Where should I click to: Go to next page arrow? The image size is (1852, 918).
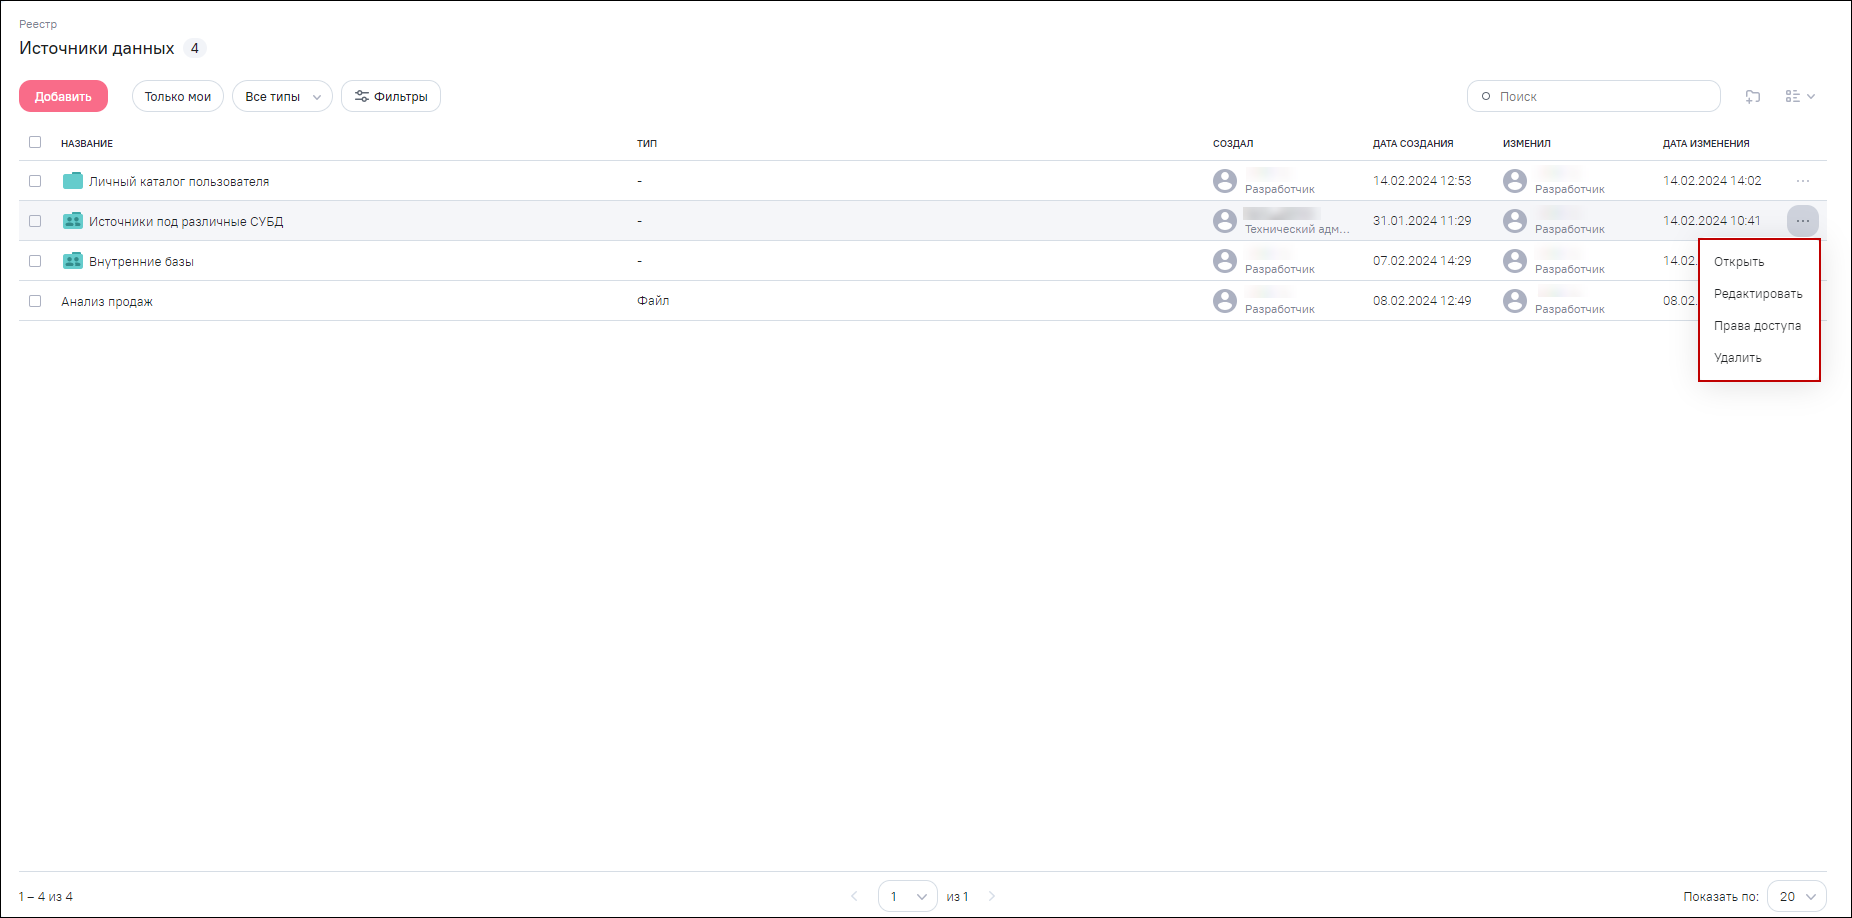pyautogui.click(x=992, y=896)
